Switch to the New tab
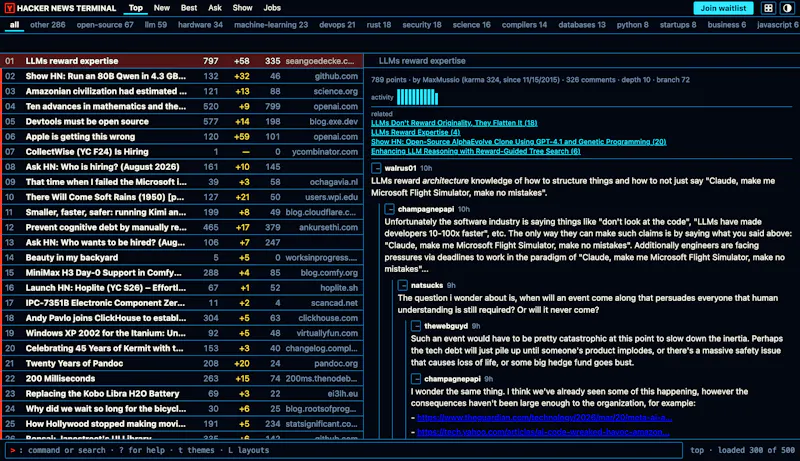Viewport: 800px width, 461px height. coord(162,8)
